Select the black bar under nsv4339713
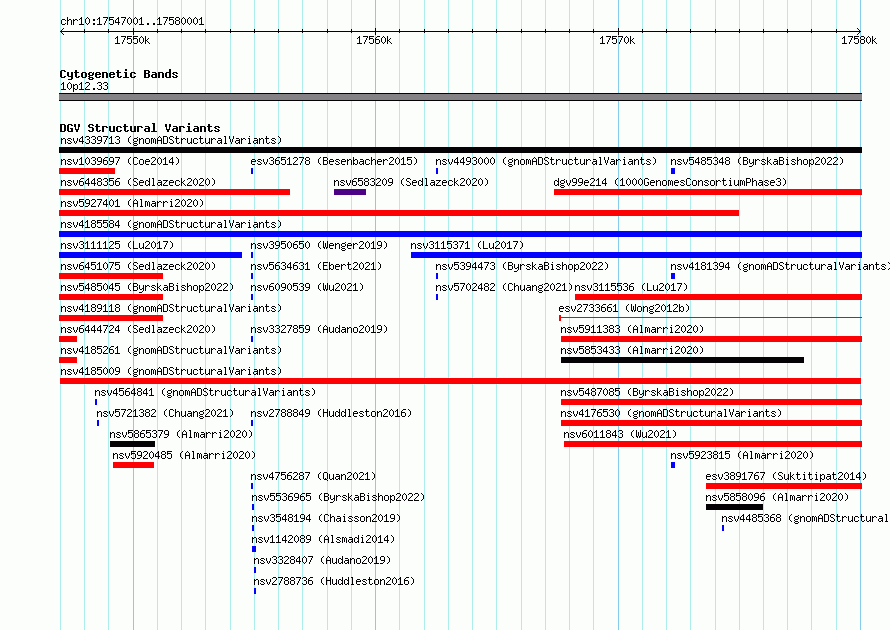 point(460,150)
